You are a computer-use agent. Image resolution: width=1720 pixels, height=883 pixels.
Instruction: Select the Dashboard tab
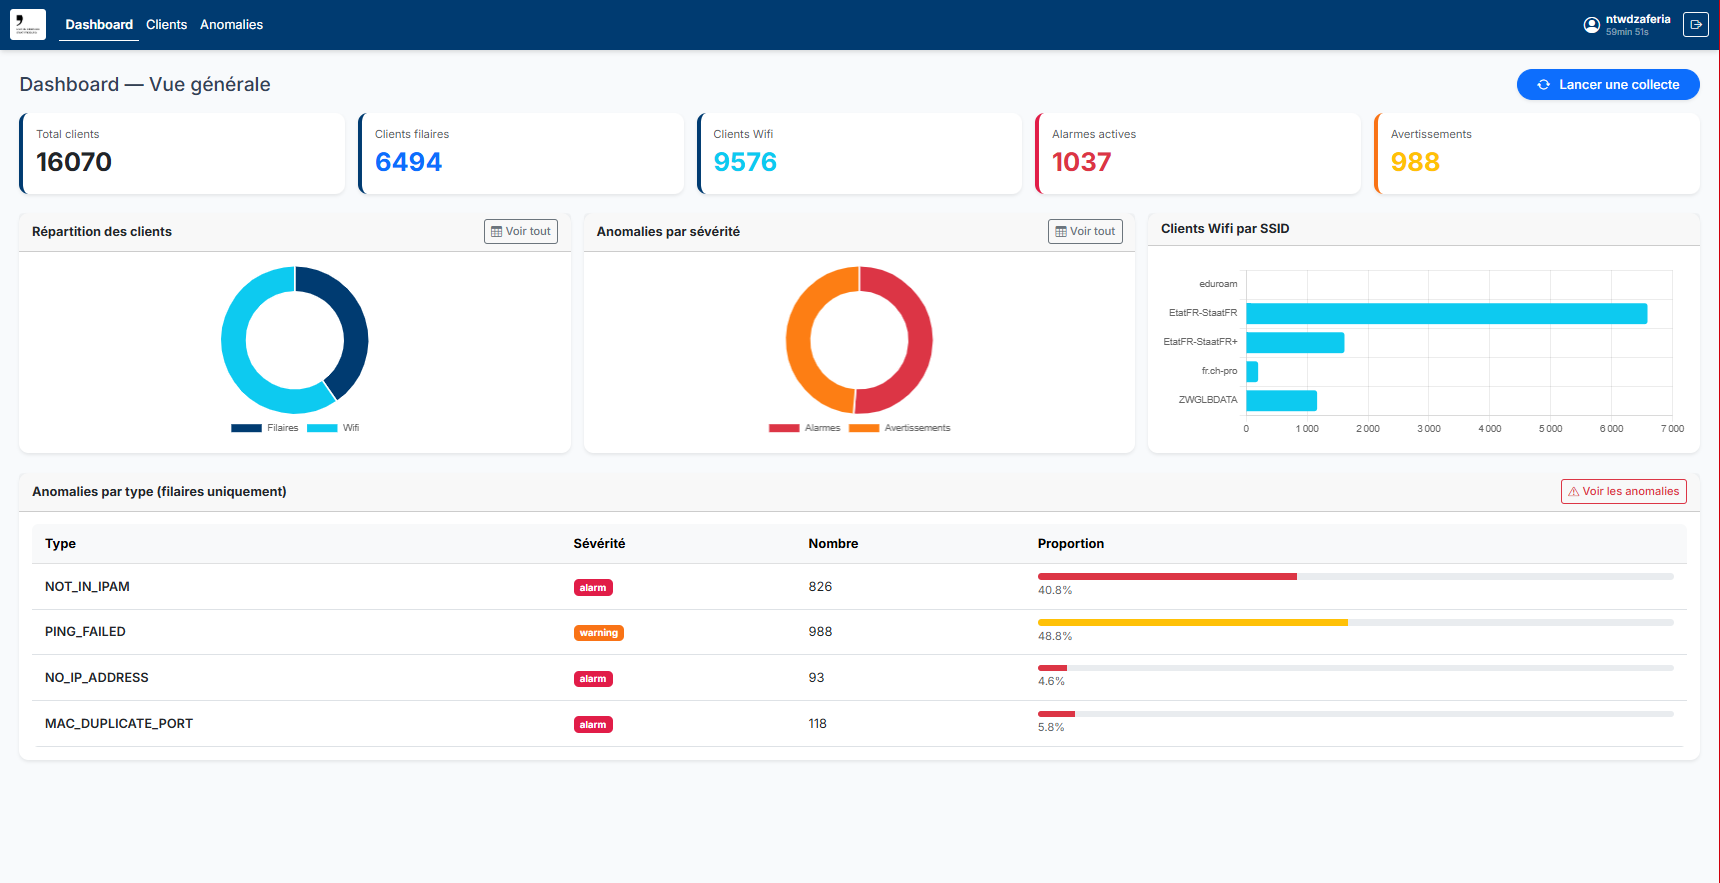click(x=99, y=25)
